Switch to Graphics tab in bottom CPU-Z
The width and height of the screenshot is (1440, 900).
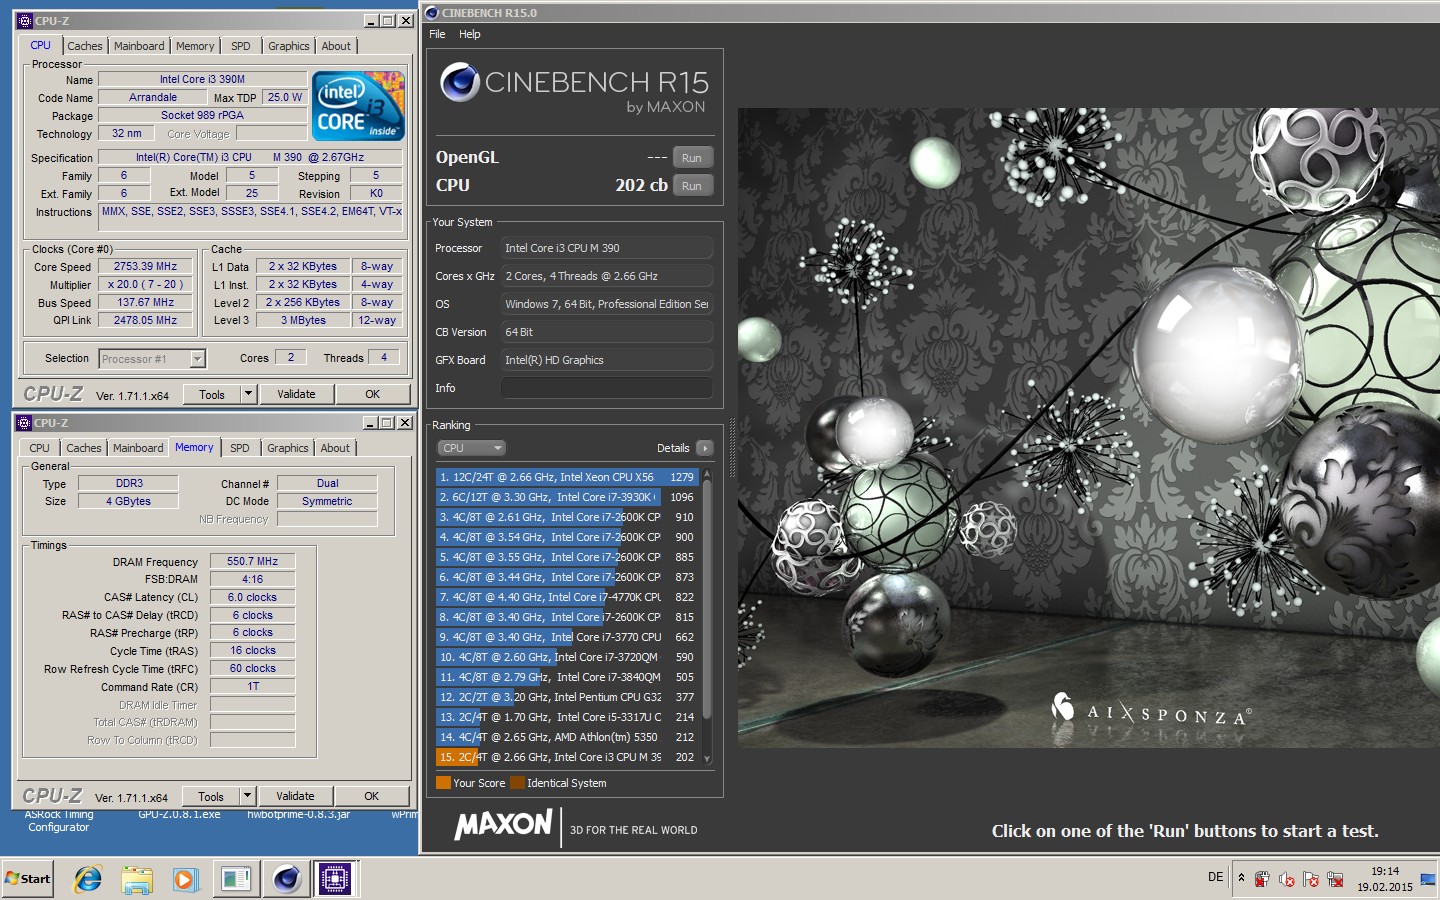288,448
